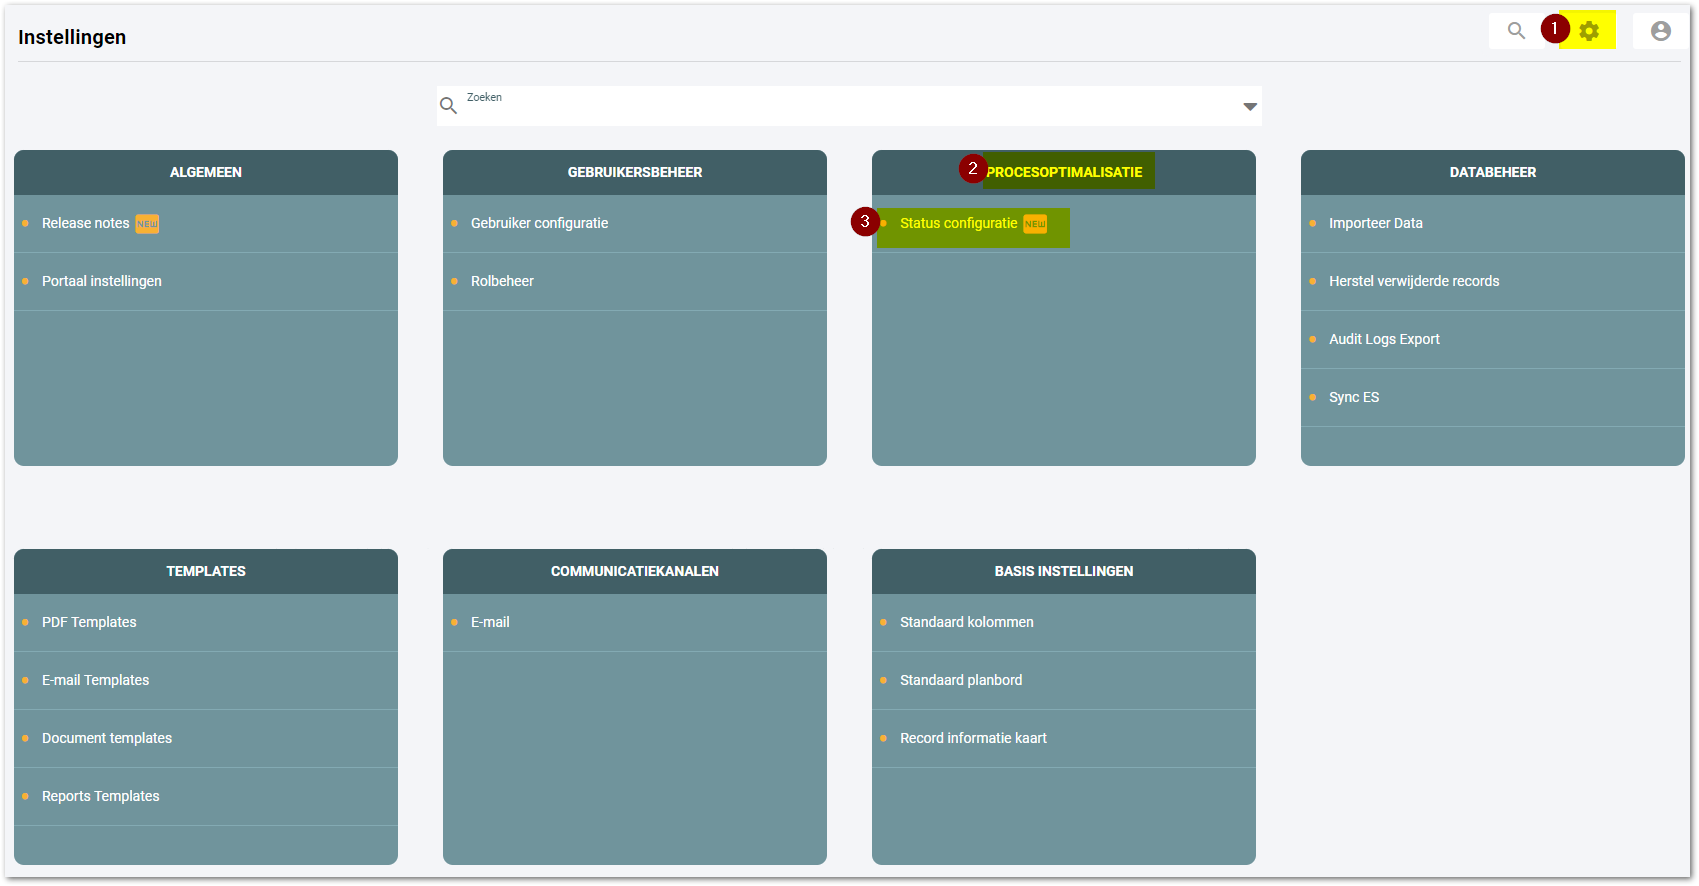Focus the Zoeken search input field
The image size is (1699, 886).
pos(849,106)
